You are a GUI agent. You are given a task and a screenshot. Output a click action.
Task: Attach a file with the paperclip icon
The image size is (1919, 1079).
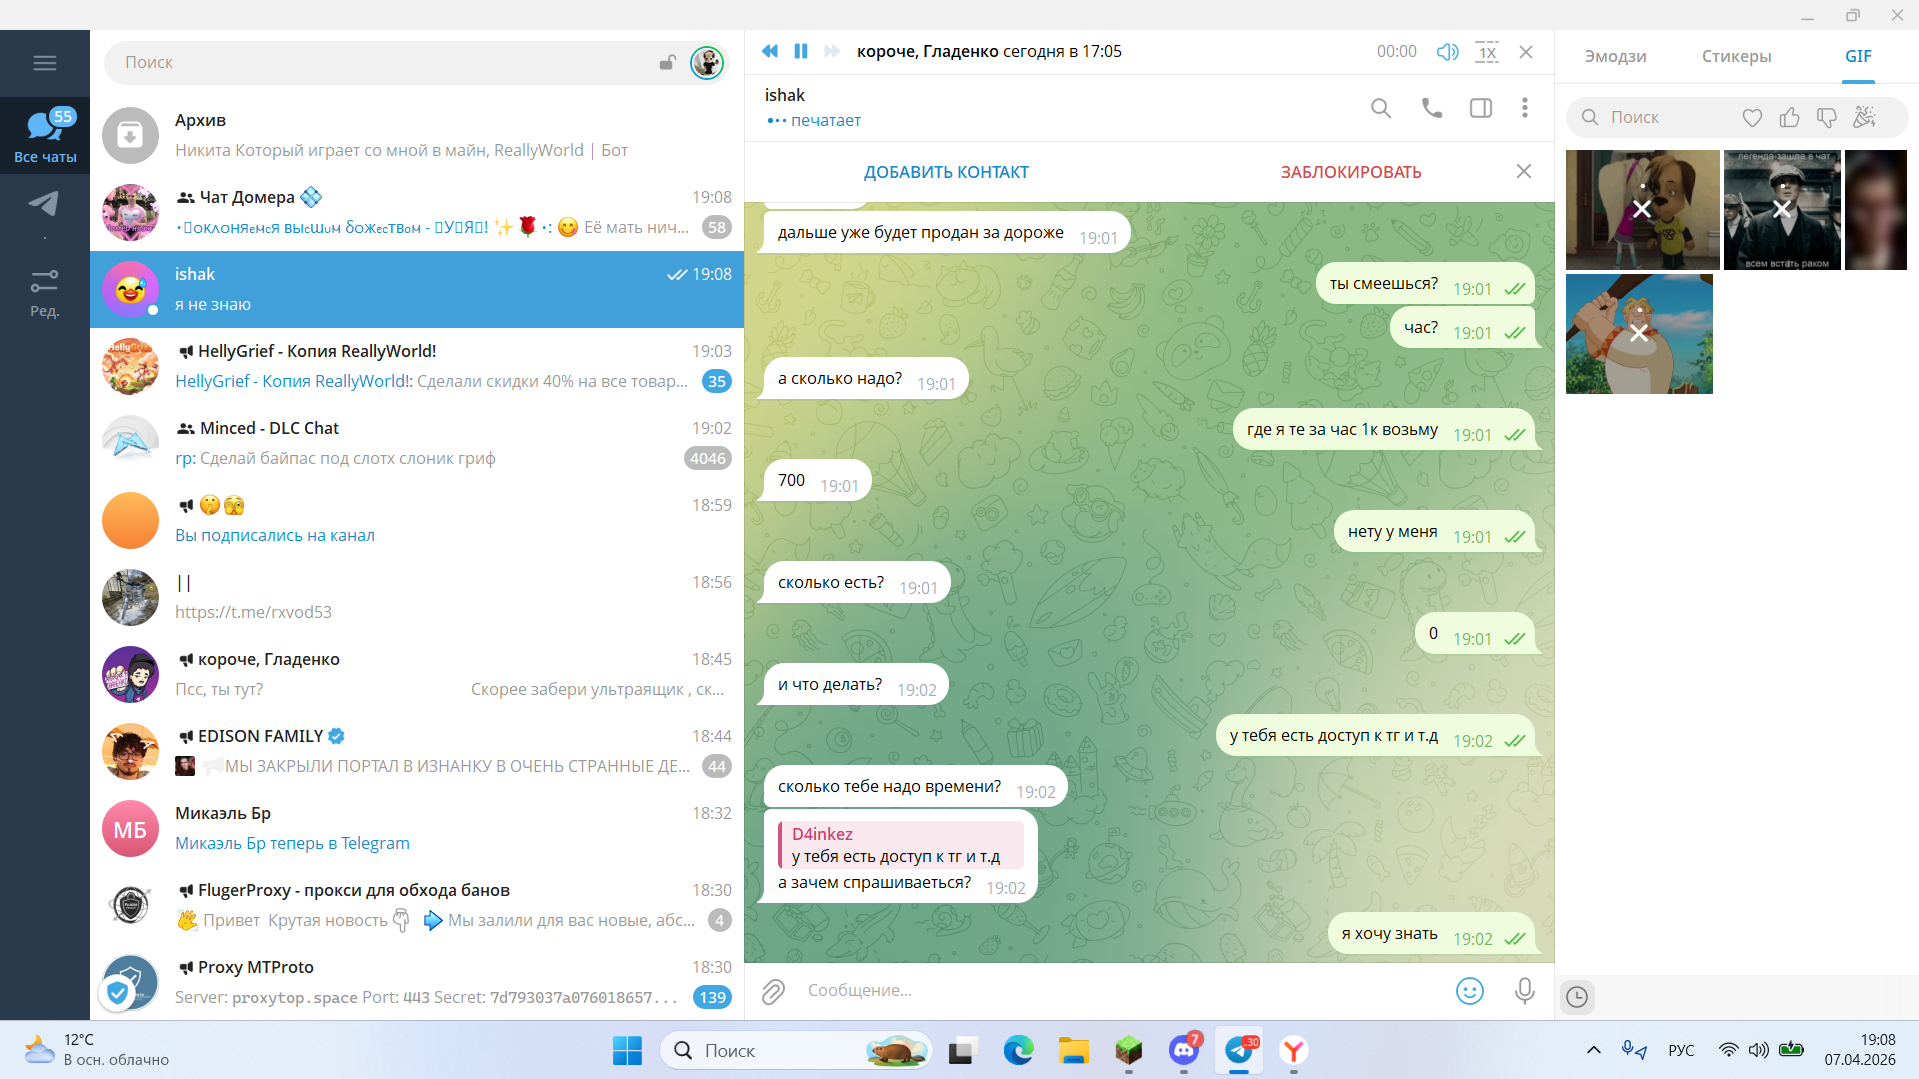[x=773, y=991]
